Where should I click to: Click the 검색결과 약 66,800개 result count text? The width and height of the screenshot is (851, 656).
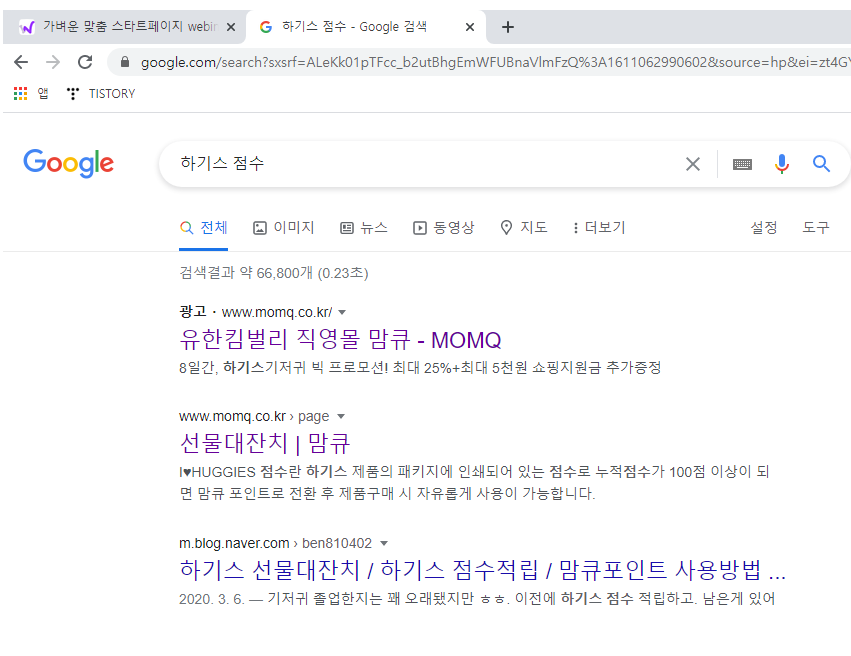(274, 272)
